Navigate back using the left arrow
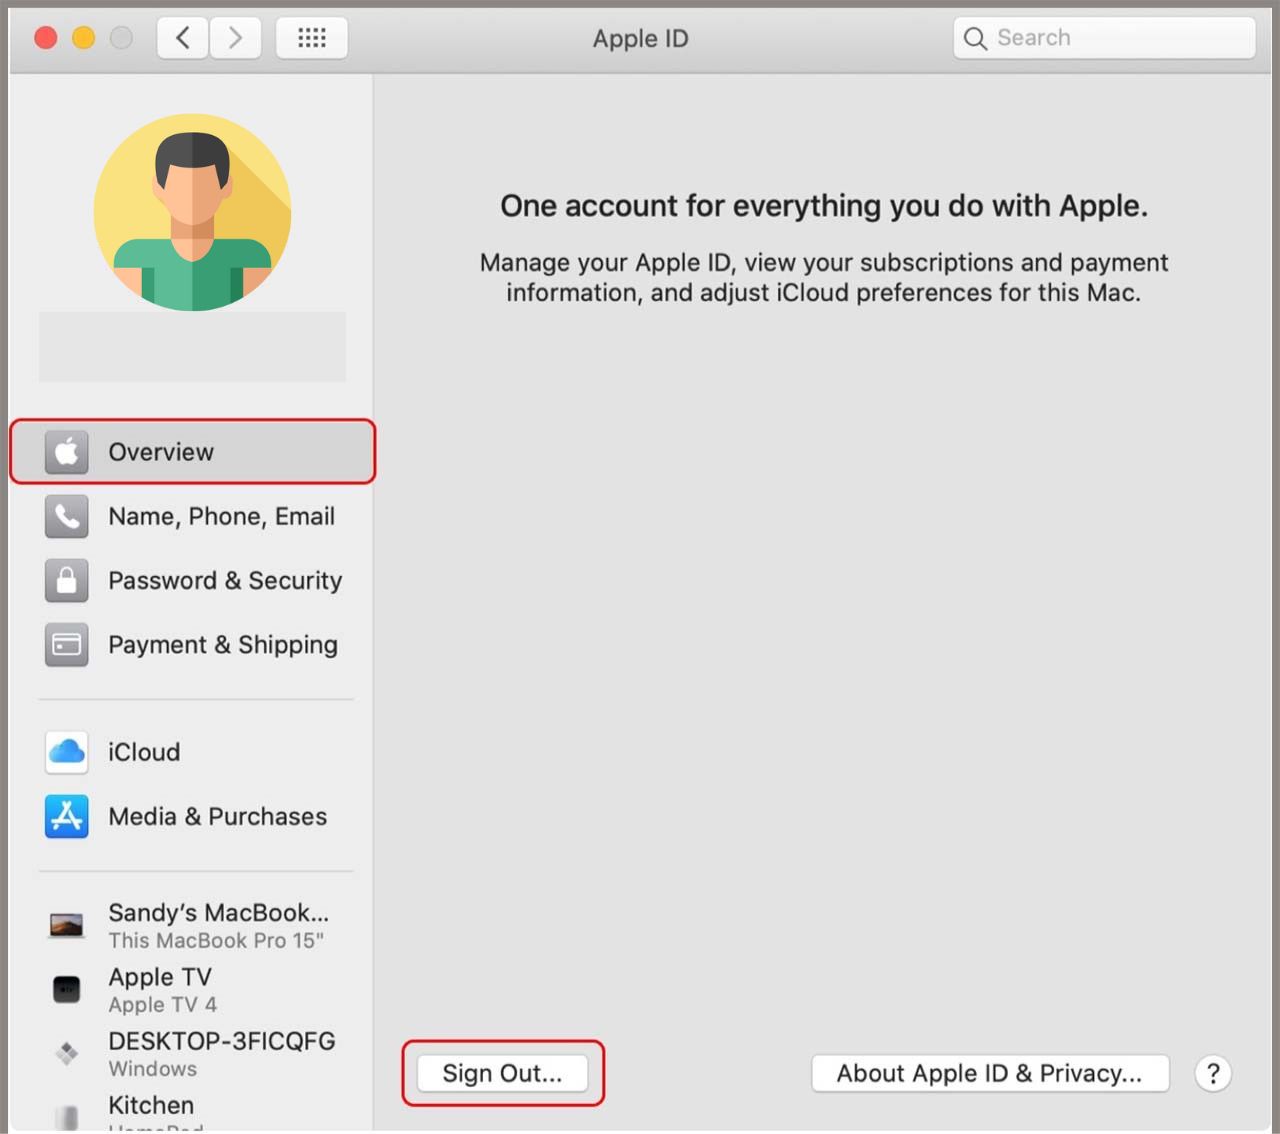The height and width of the screenshot is (1134, 1280). (182, 37)
